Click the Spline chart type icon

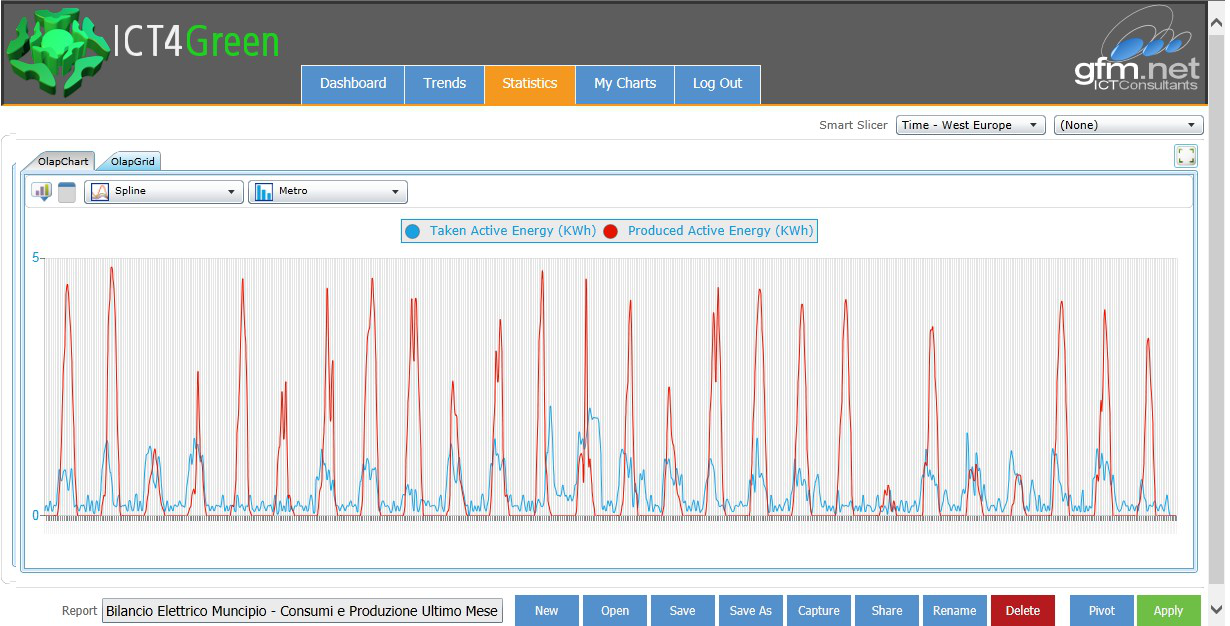(x=100, y=192)
